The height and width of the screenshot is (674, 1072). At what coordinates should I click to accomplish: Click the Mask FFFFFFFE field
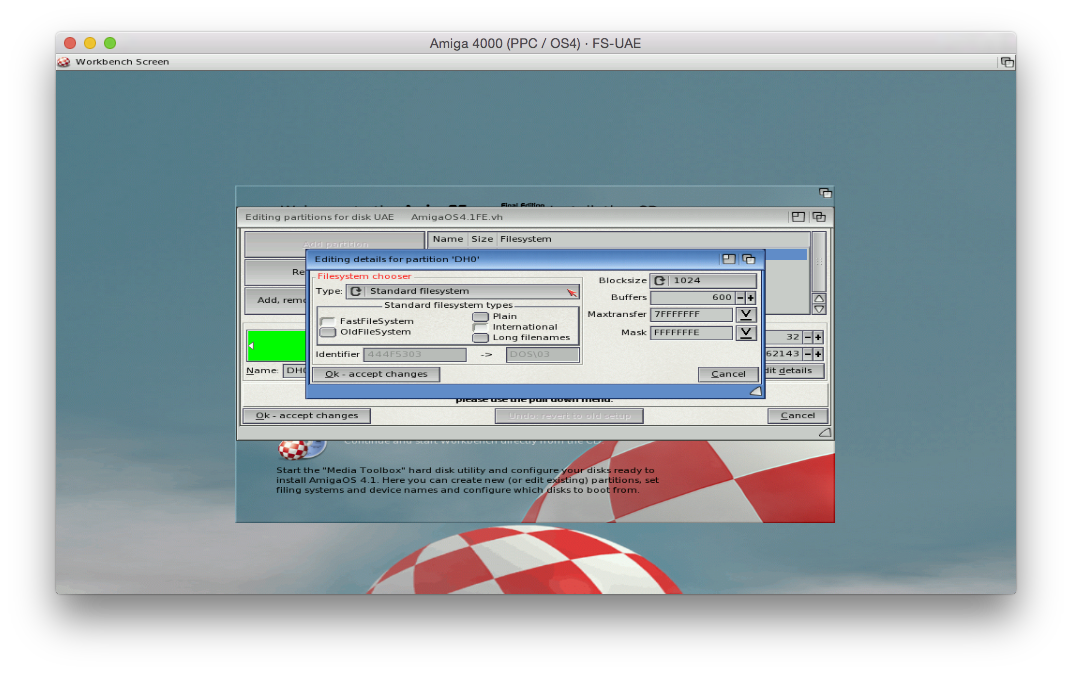tap(692, 333)
